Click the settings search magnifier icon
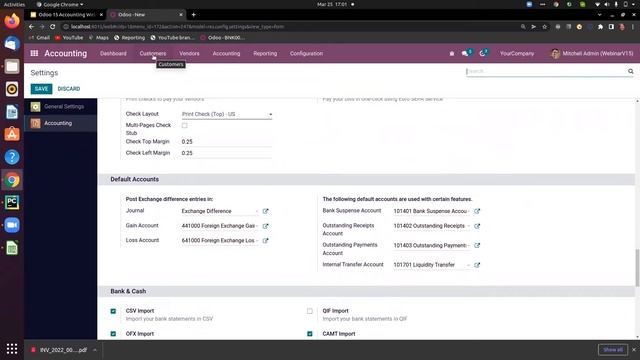Viewport: 640px width, 360px height. coord(631,71)
